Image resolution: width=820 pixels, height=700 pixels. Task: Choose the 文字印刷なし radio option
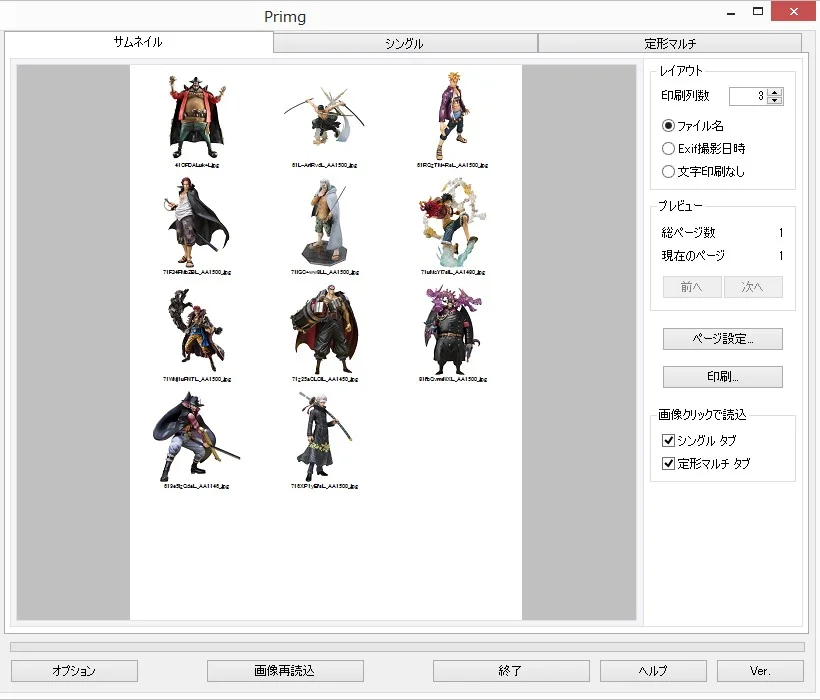coord(703,171)
